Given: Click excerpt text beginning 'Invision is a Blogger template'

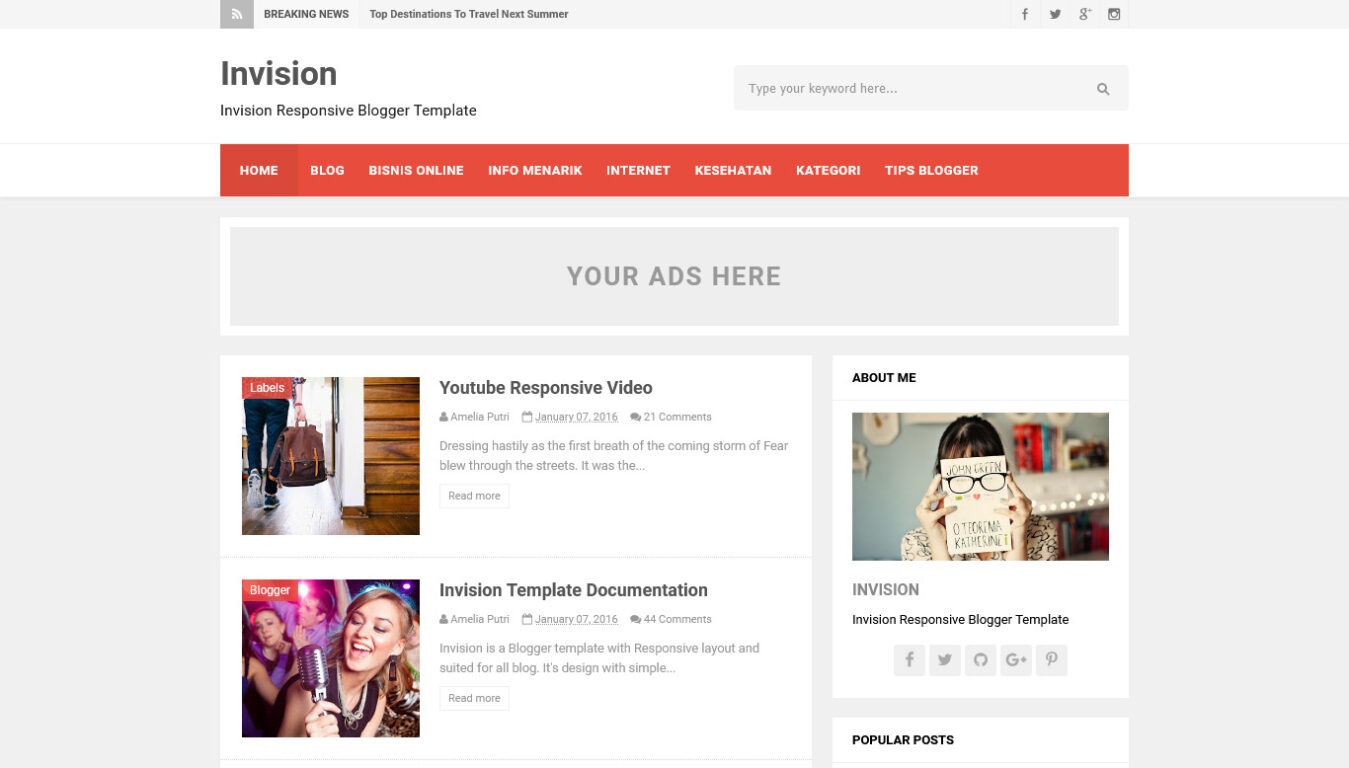Looking at the screenshot, I should (x=599, y=658).
